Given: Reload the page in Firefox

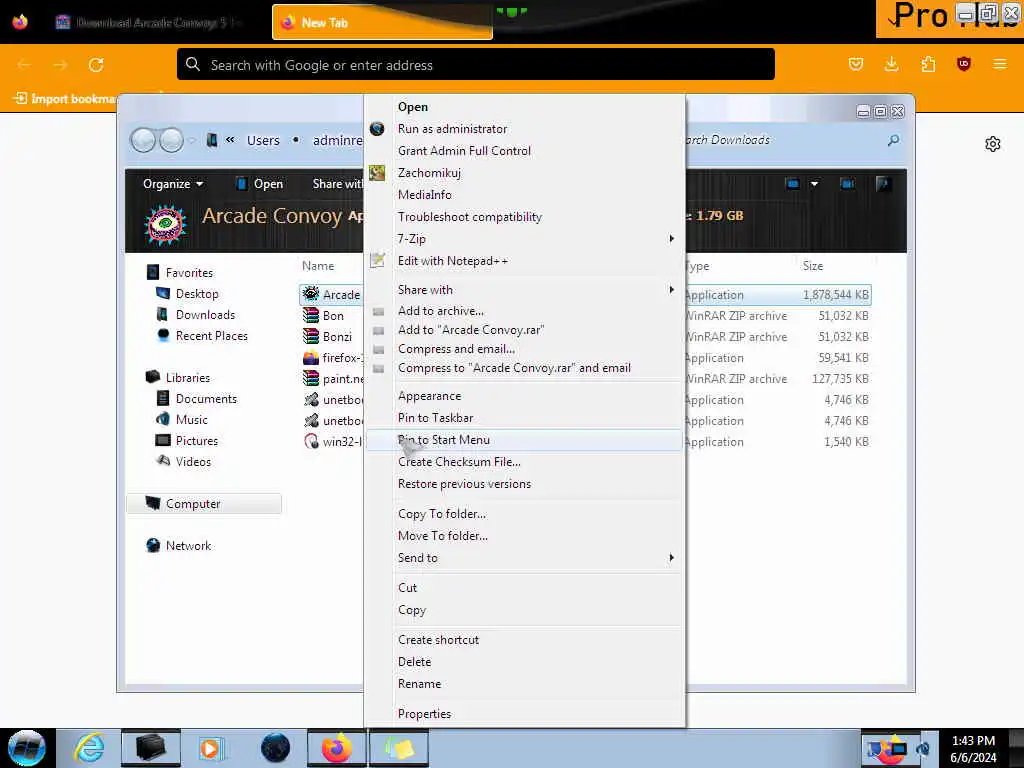Looking at the screenshot, I should [96, 65].
